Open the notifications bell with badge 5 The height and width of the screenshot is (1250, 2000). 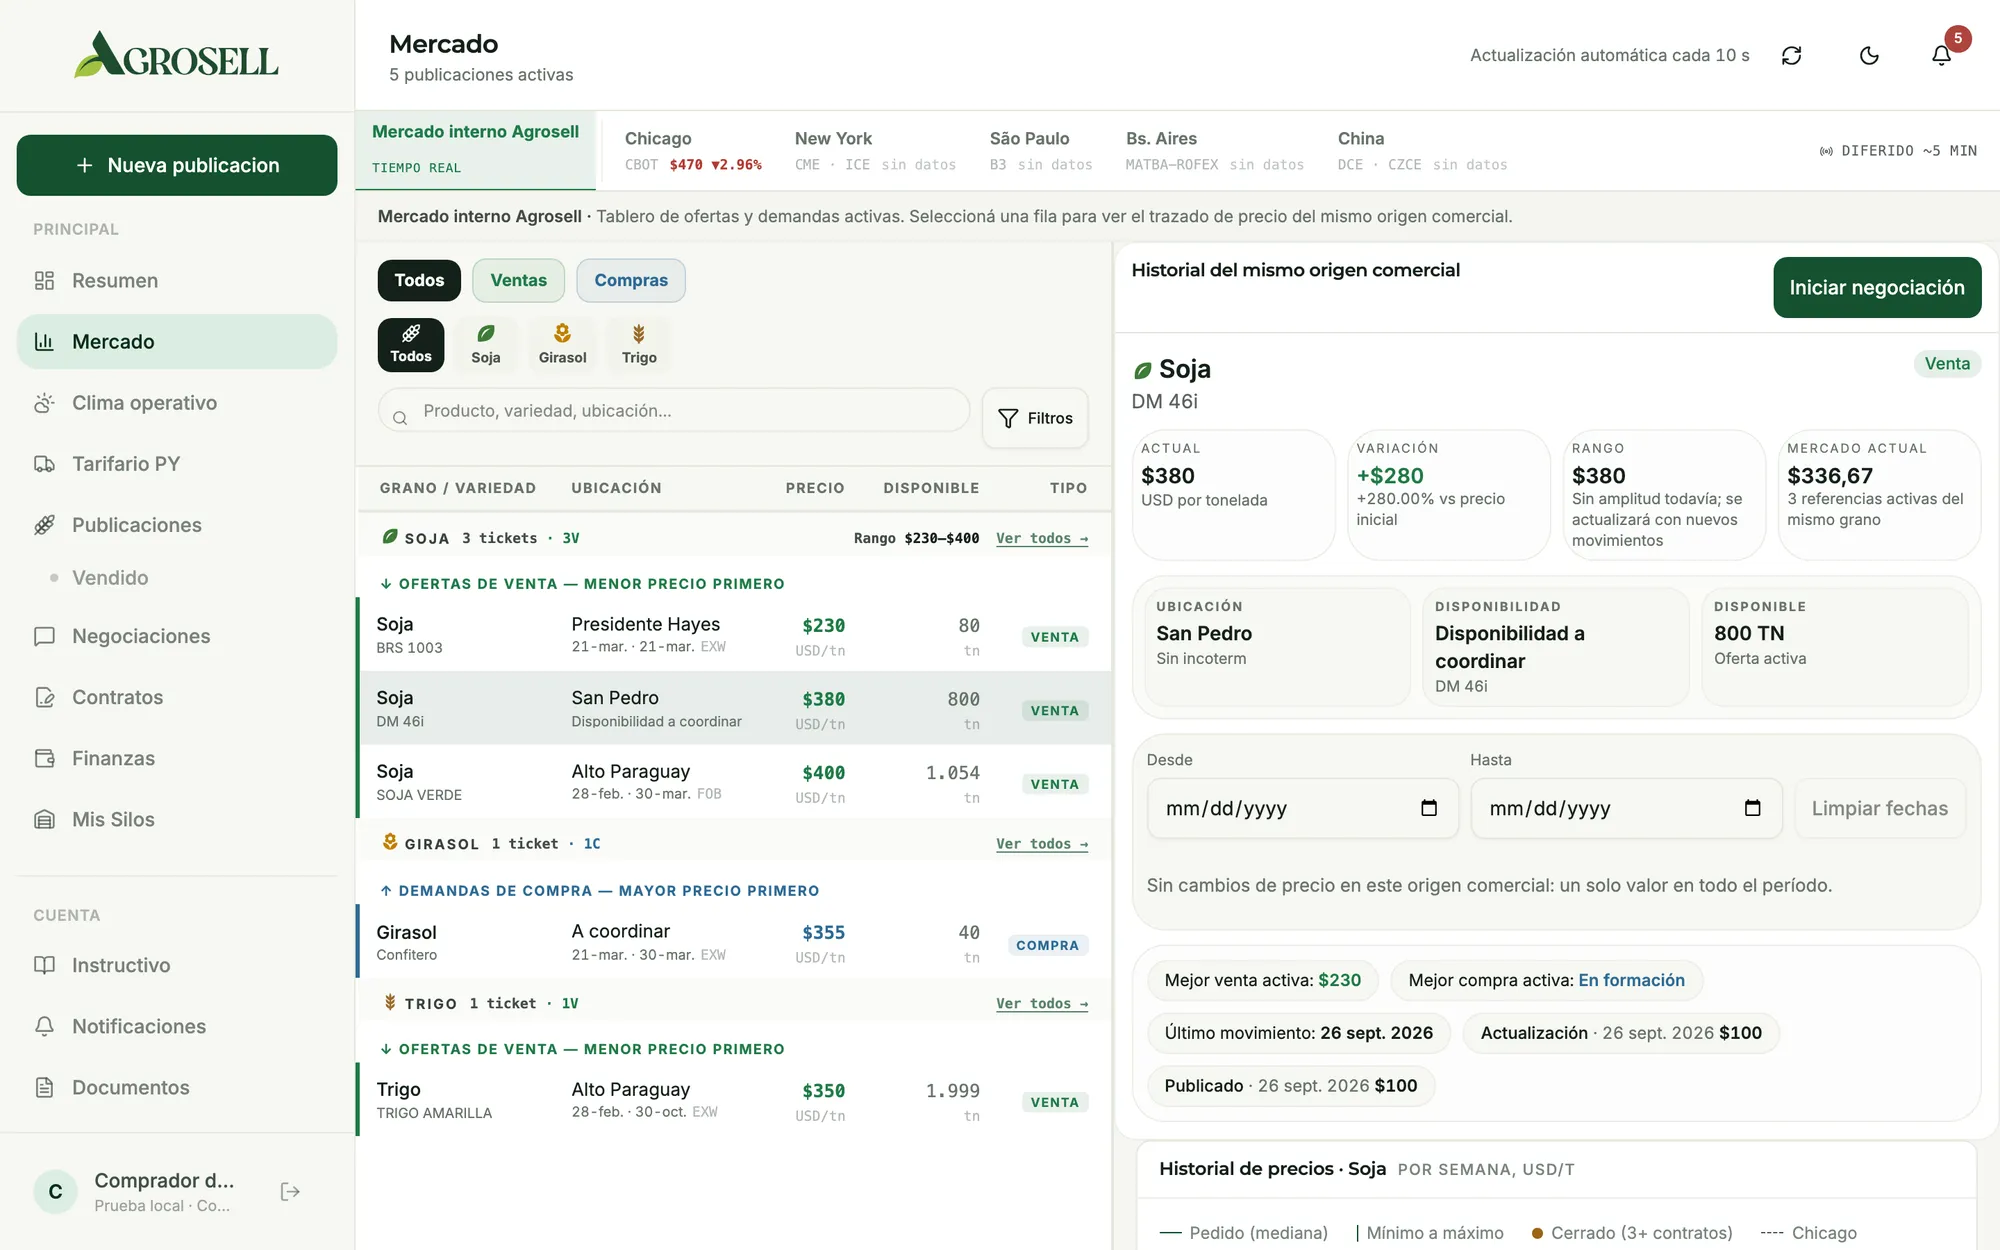coord(1941,56)
